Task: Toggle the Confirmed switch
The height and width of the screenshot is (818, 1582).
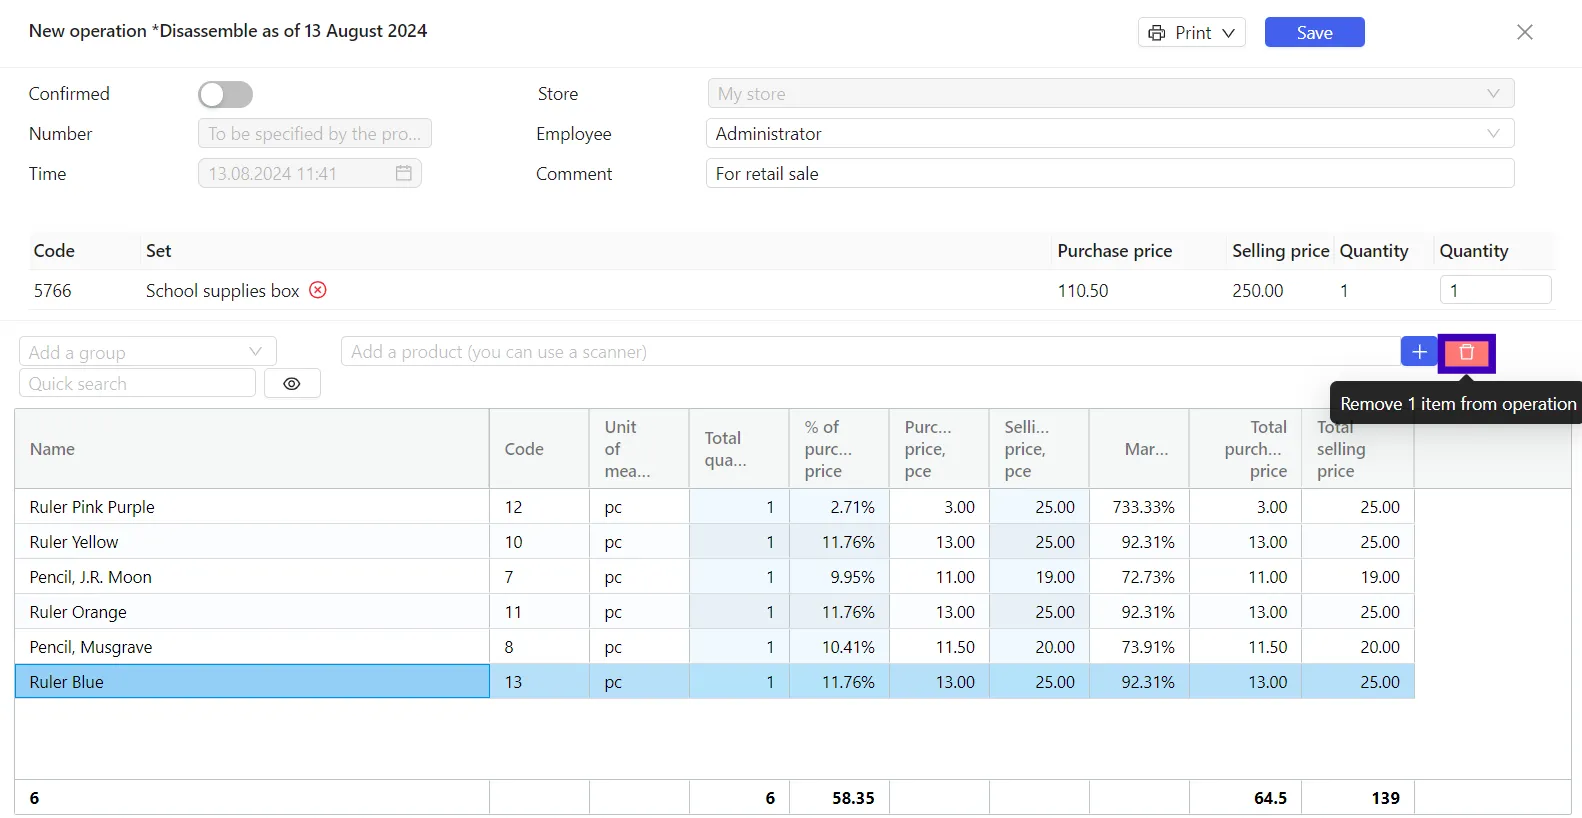Action: click(225, 94)
